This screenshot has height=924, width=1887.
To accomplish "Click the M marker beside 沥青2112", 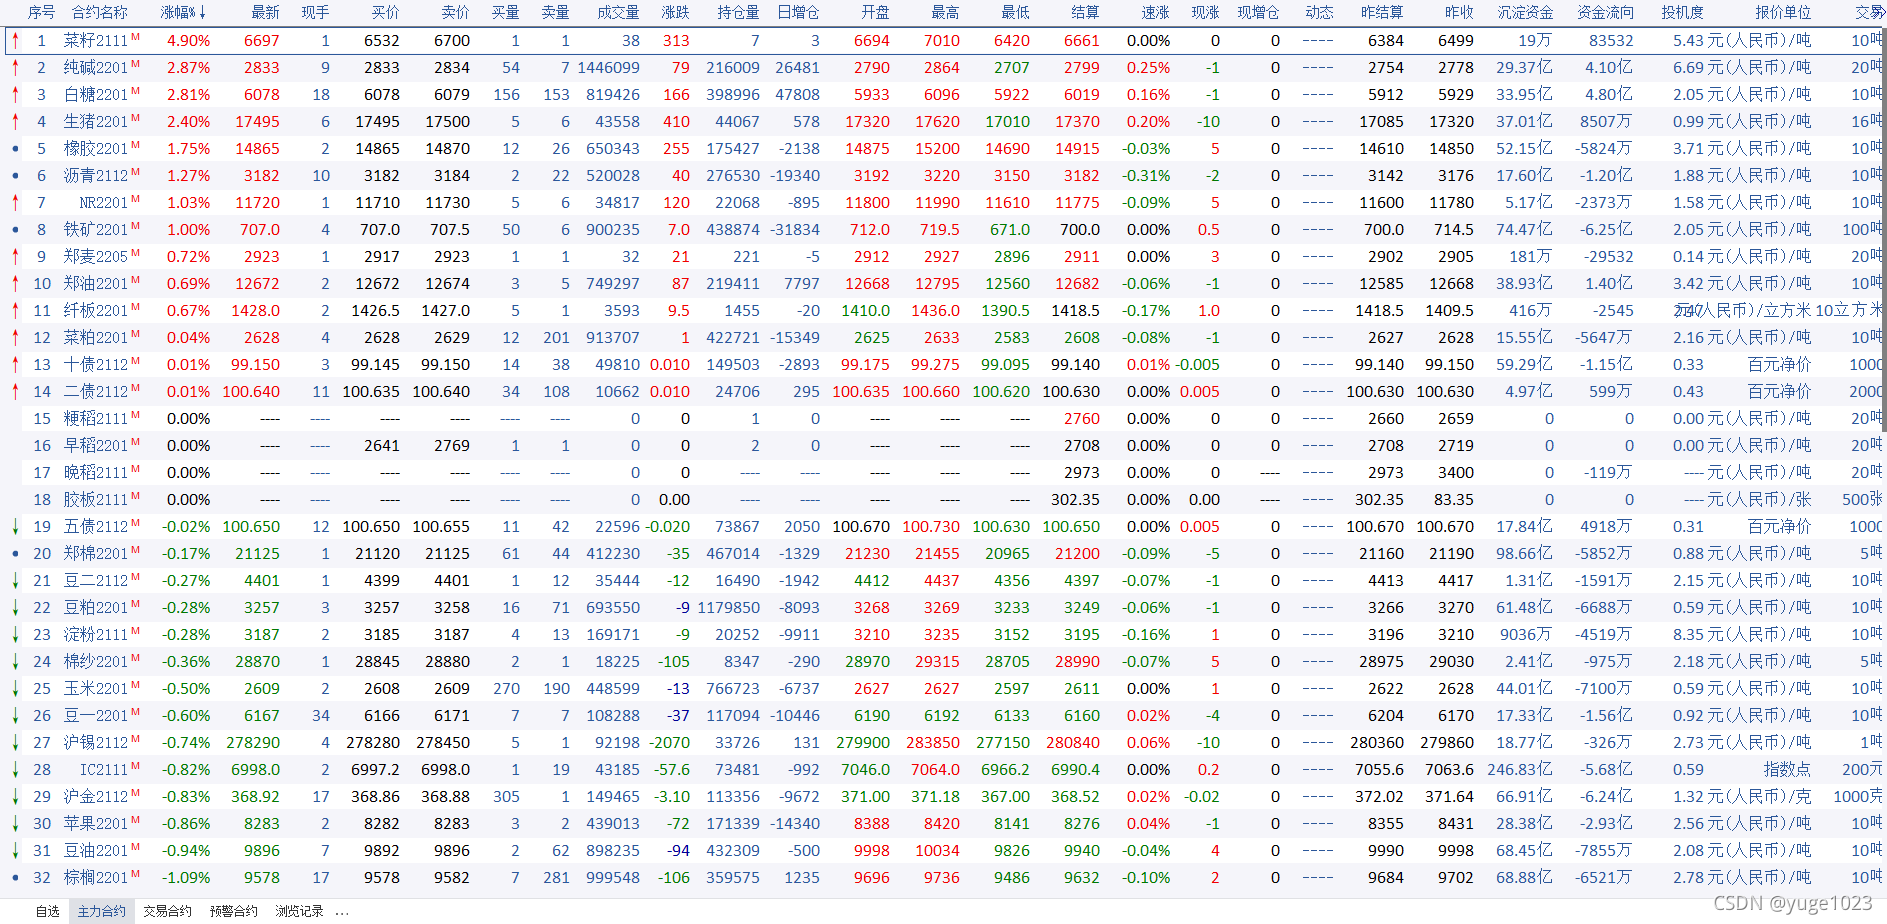I will (135, 172).
